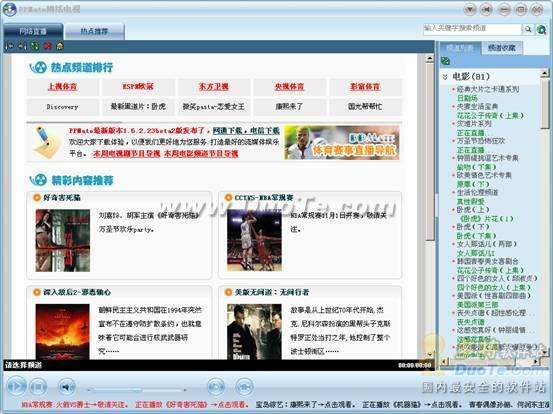Open the ESPN channel link
Screen dimensions: 553x414
pos(138,87)
